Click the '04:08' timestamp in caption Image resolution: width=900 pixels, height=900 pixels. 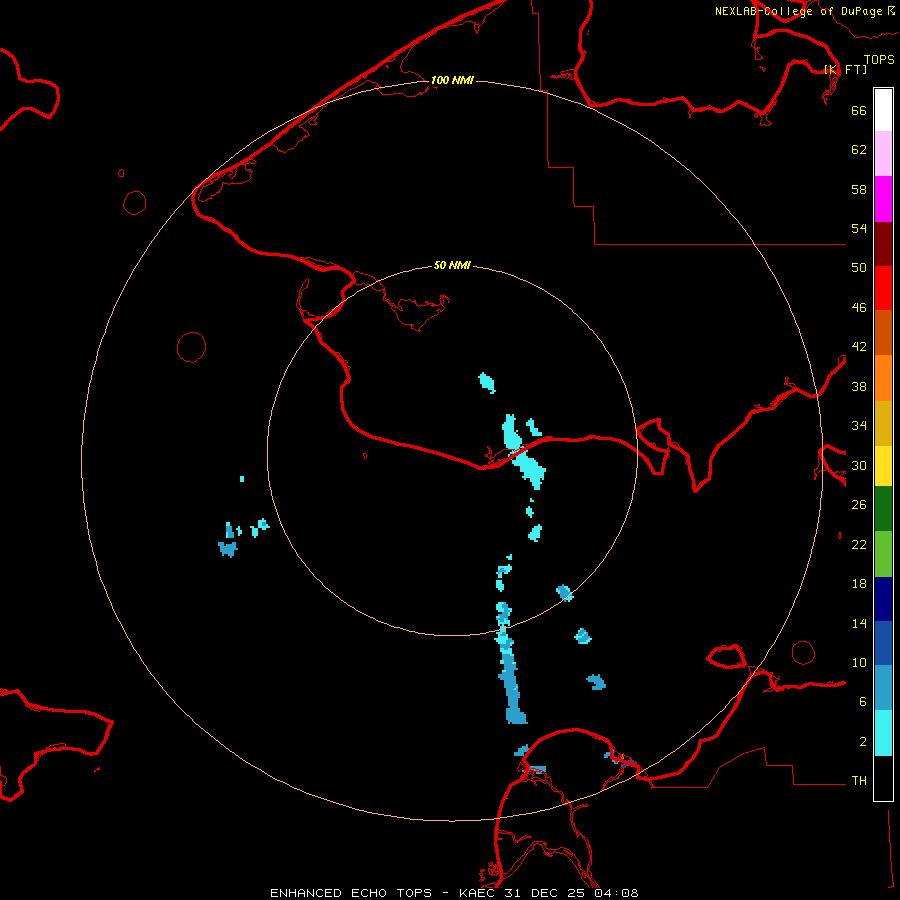click(616, 893)
